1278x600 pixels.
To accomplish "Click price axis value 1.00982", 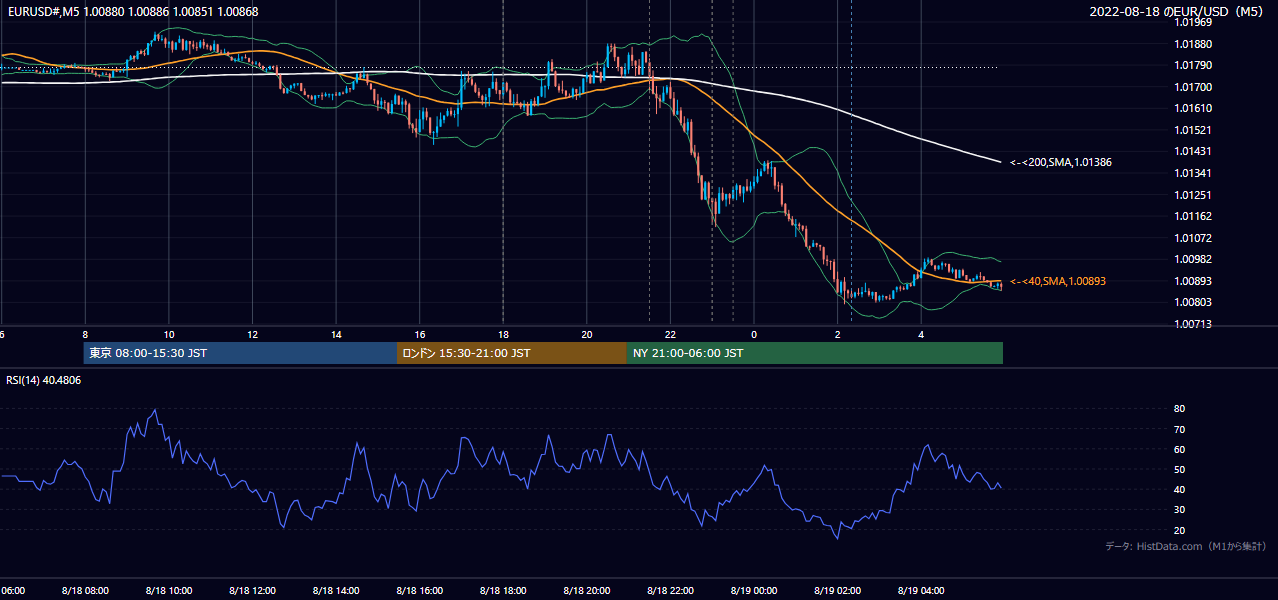I will (x=1192, y=259).
